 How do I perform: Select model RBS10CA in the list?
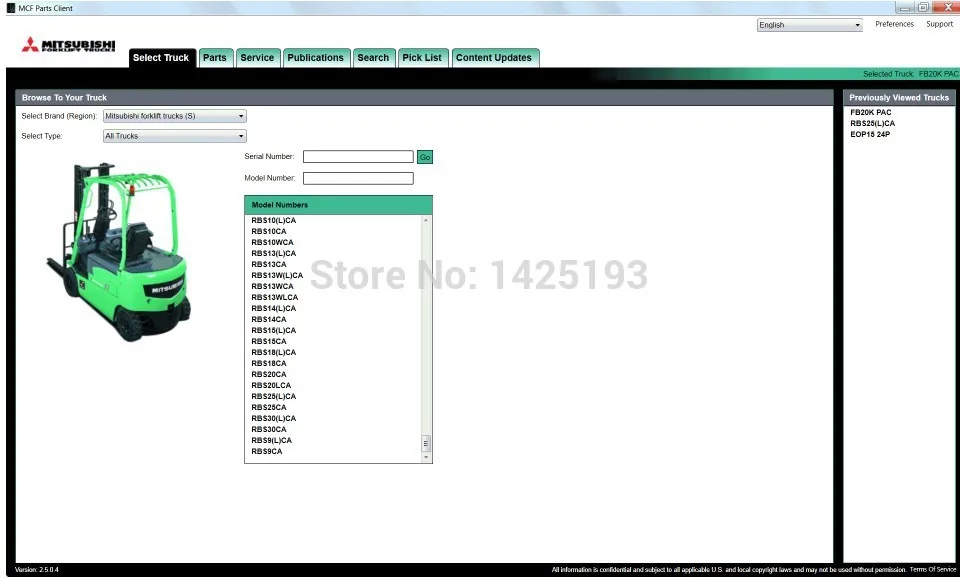[269, 231]
